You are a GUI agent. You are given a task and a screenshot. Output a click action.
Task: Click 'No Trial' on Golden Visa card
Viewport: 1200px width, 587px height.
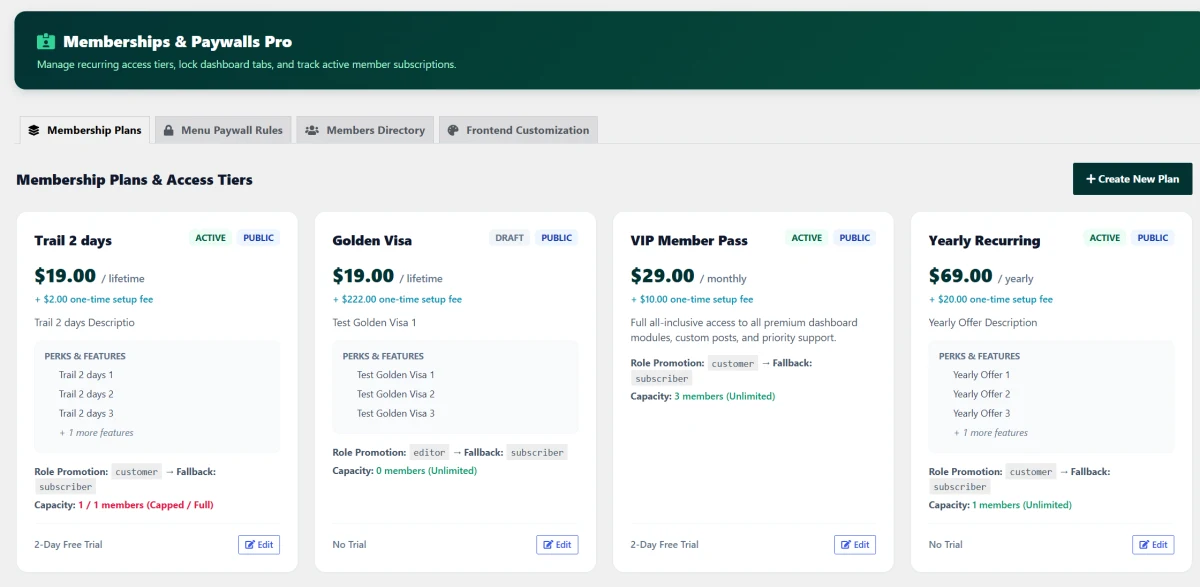(349, 545)
